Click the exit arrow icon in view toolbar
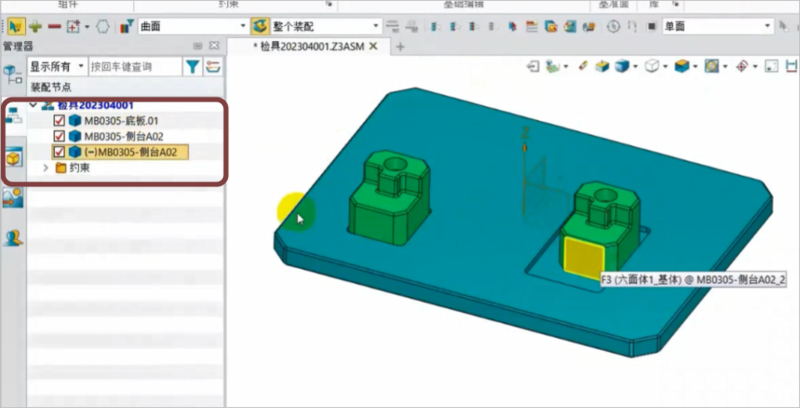Viewport: 800px width, 408px height. pos(534,67)
